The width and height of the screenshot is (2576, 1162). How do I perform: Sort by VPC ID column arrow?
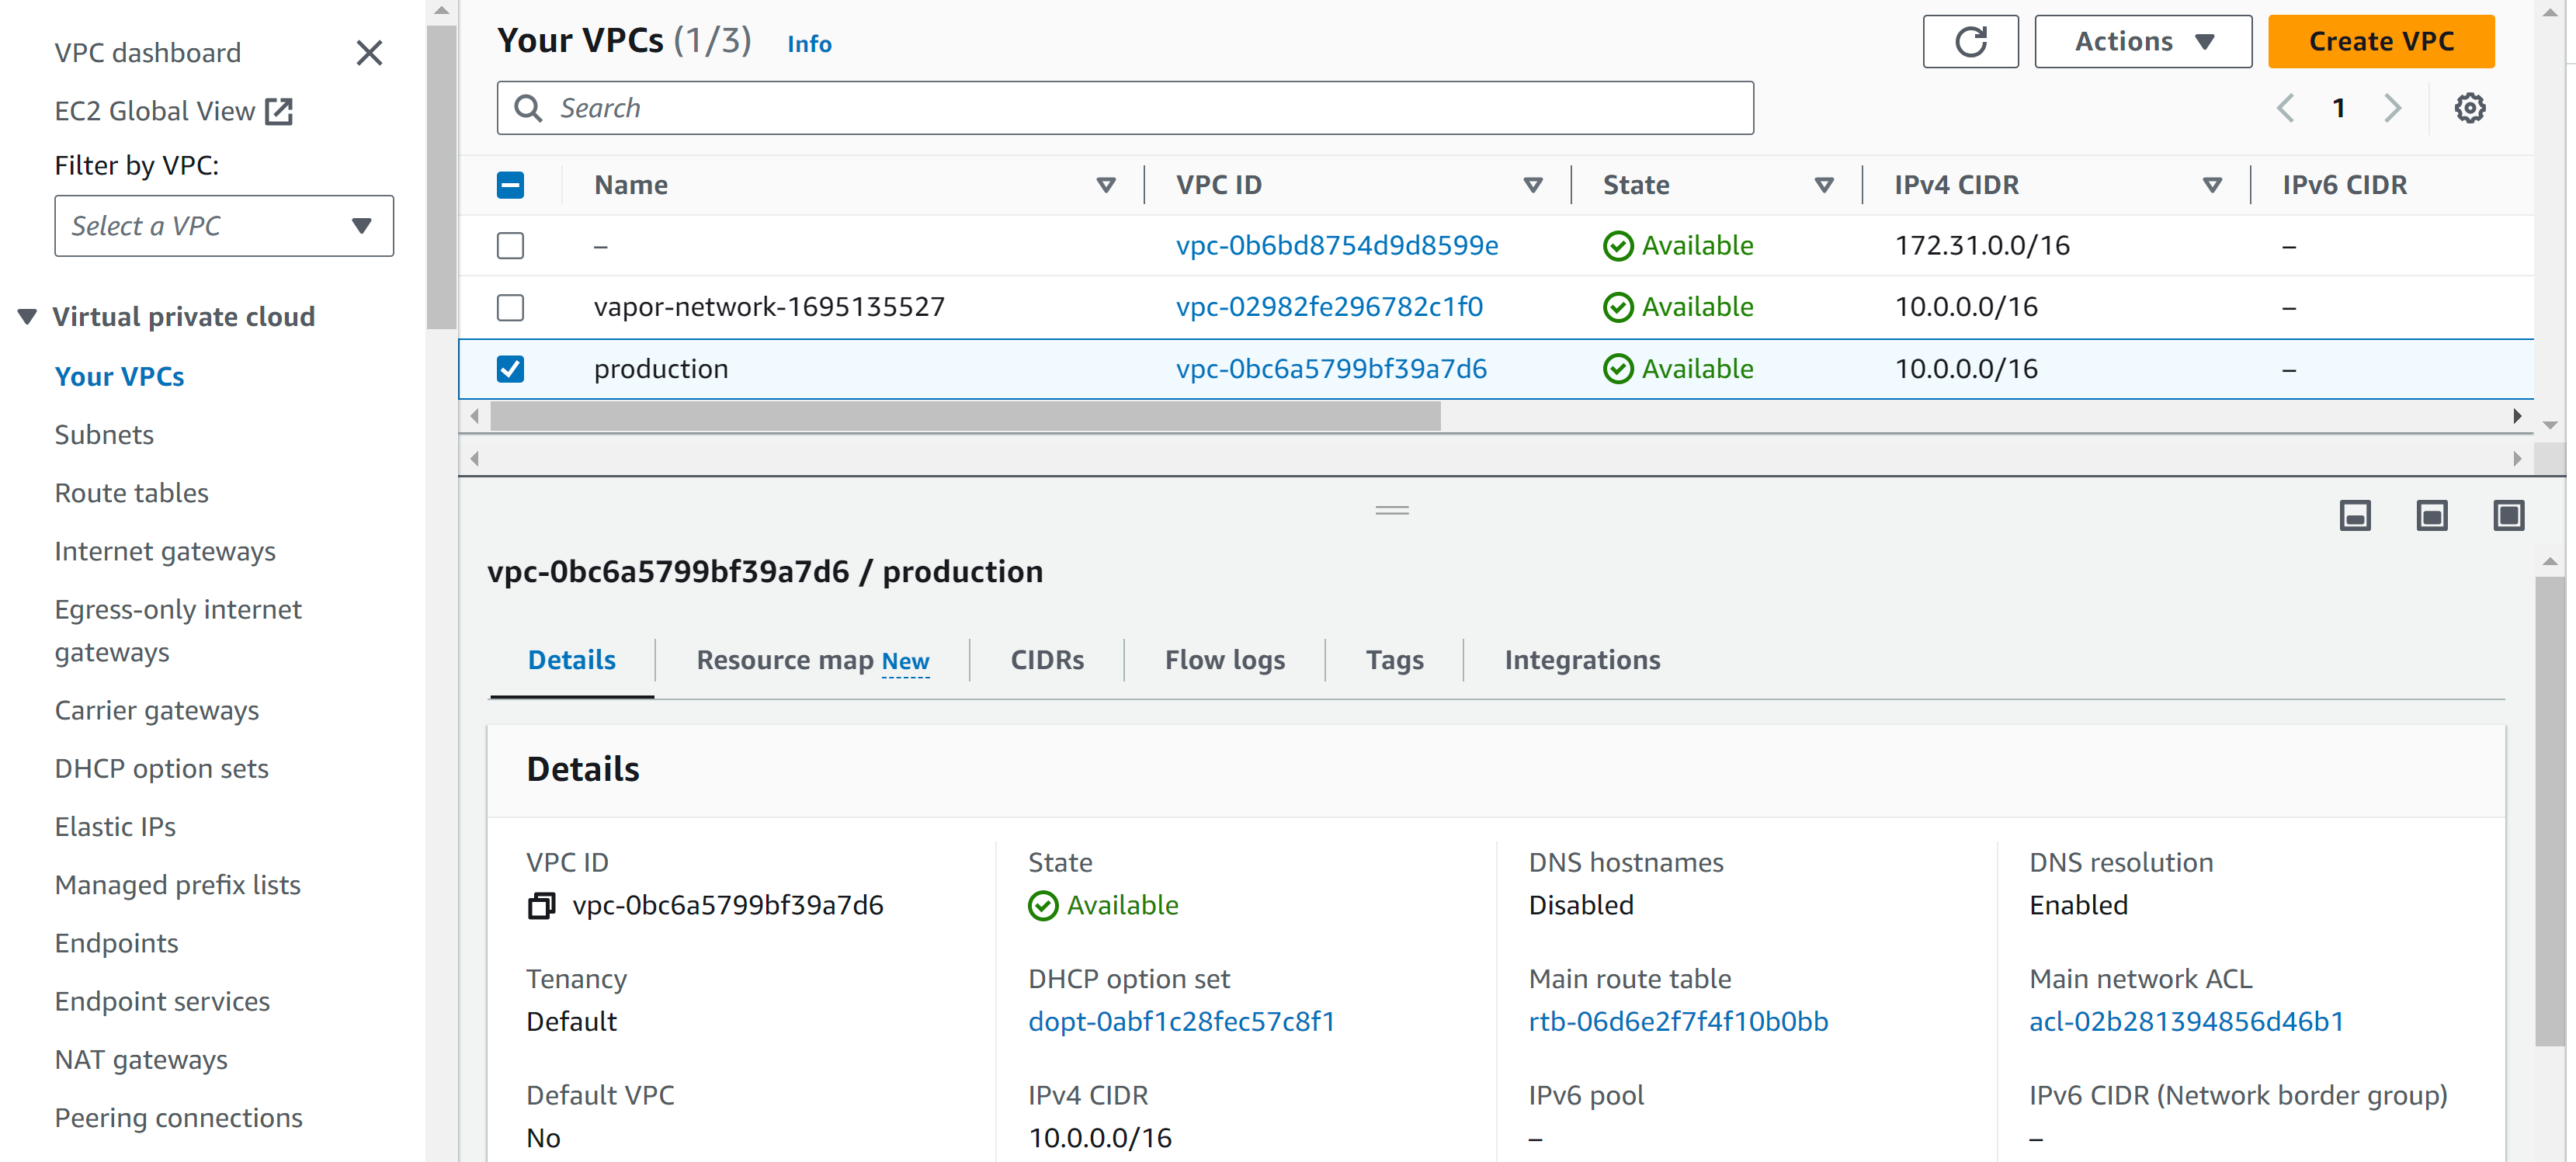1532,185
